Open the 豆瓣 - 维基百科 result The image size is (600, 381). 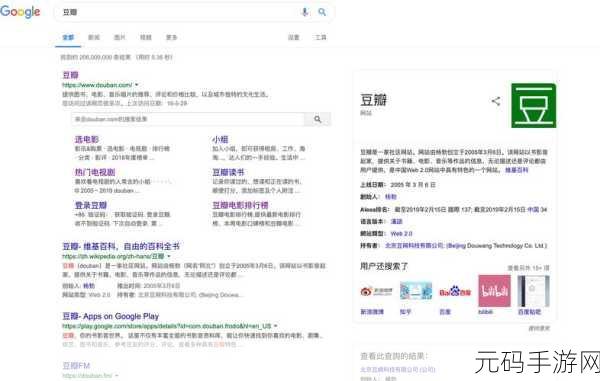(x=121, y=246)
